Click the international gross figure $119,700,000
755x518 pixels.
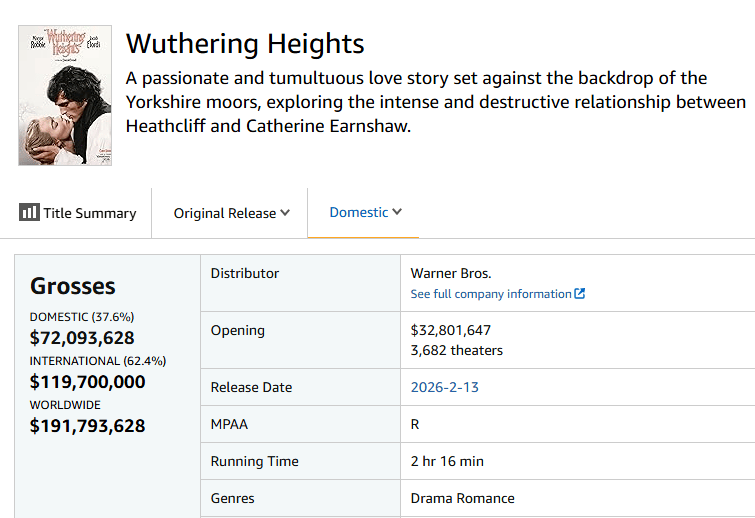(88, 382)
